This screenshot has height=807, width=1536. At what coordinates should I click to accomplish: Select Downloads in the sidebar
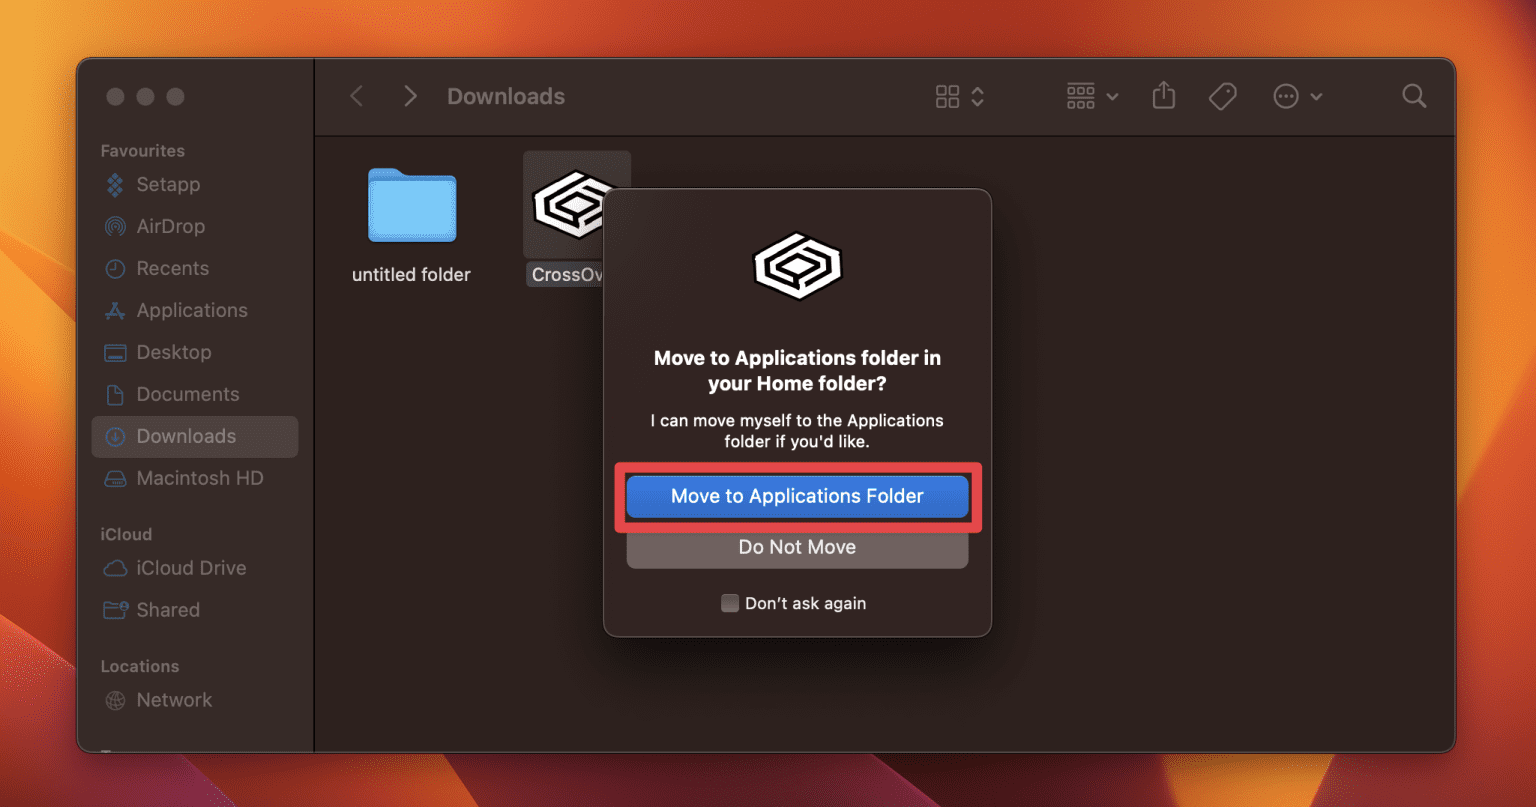(186, 436)
